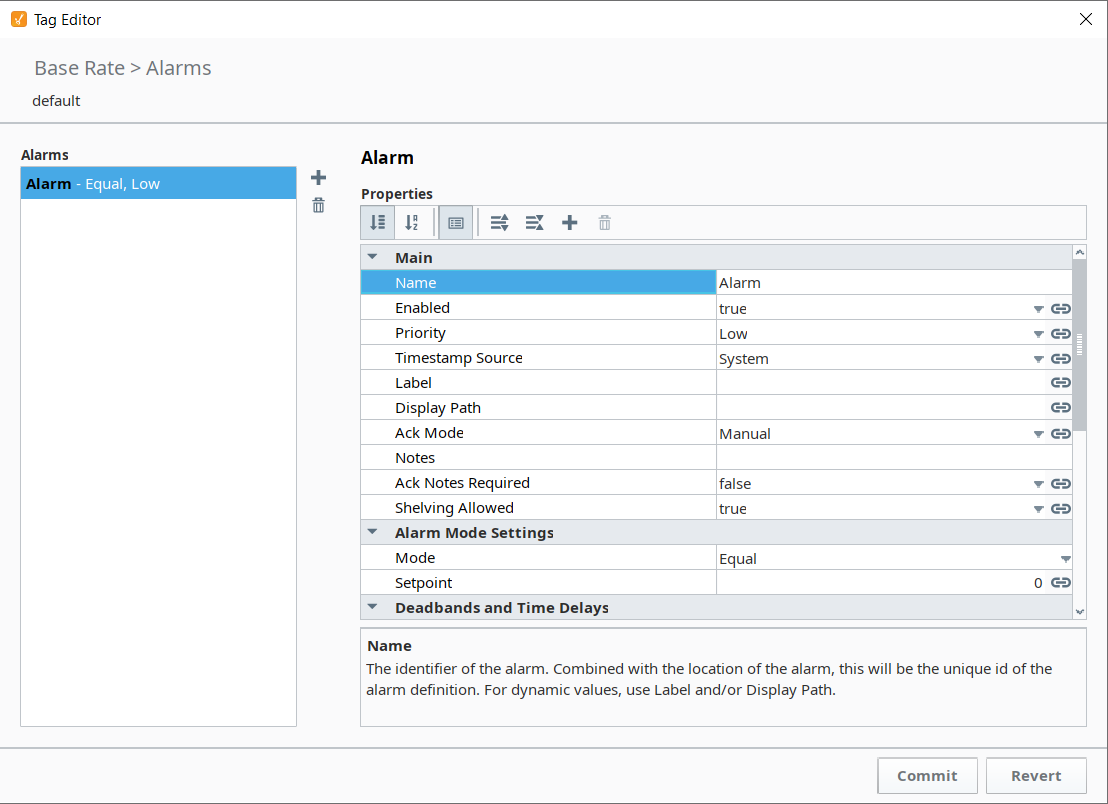Expand the Deadbands and Time Delays section
Image resolution: width=1108 pixels, height=804 pixels.
[372, 607]
